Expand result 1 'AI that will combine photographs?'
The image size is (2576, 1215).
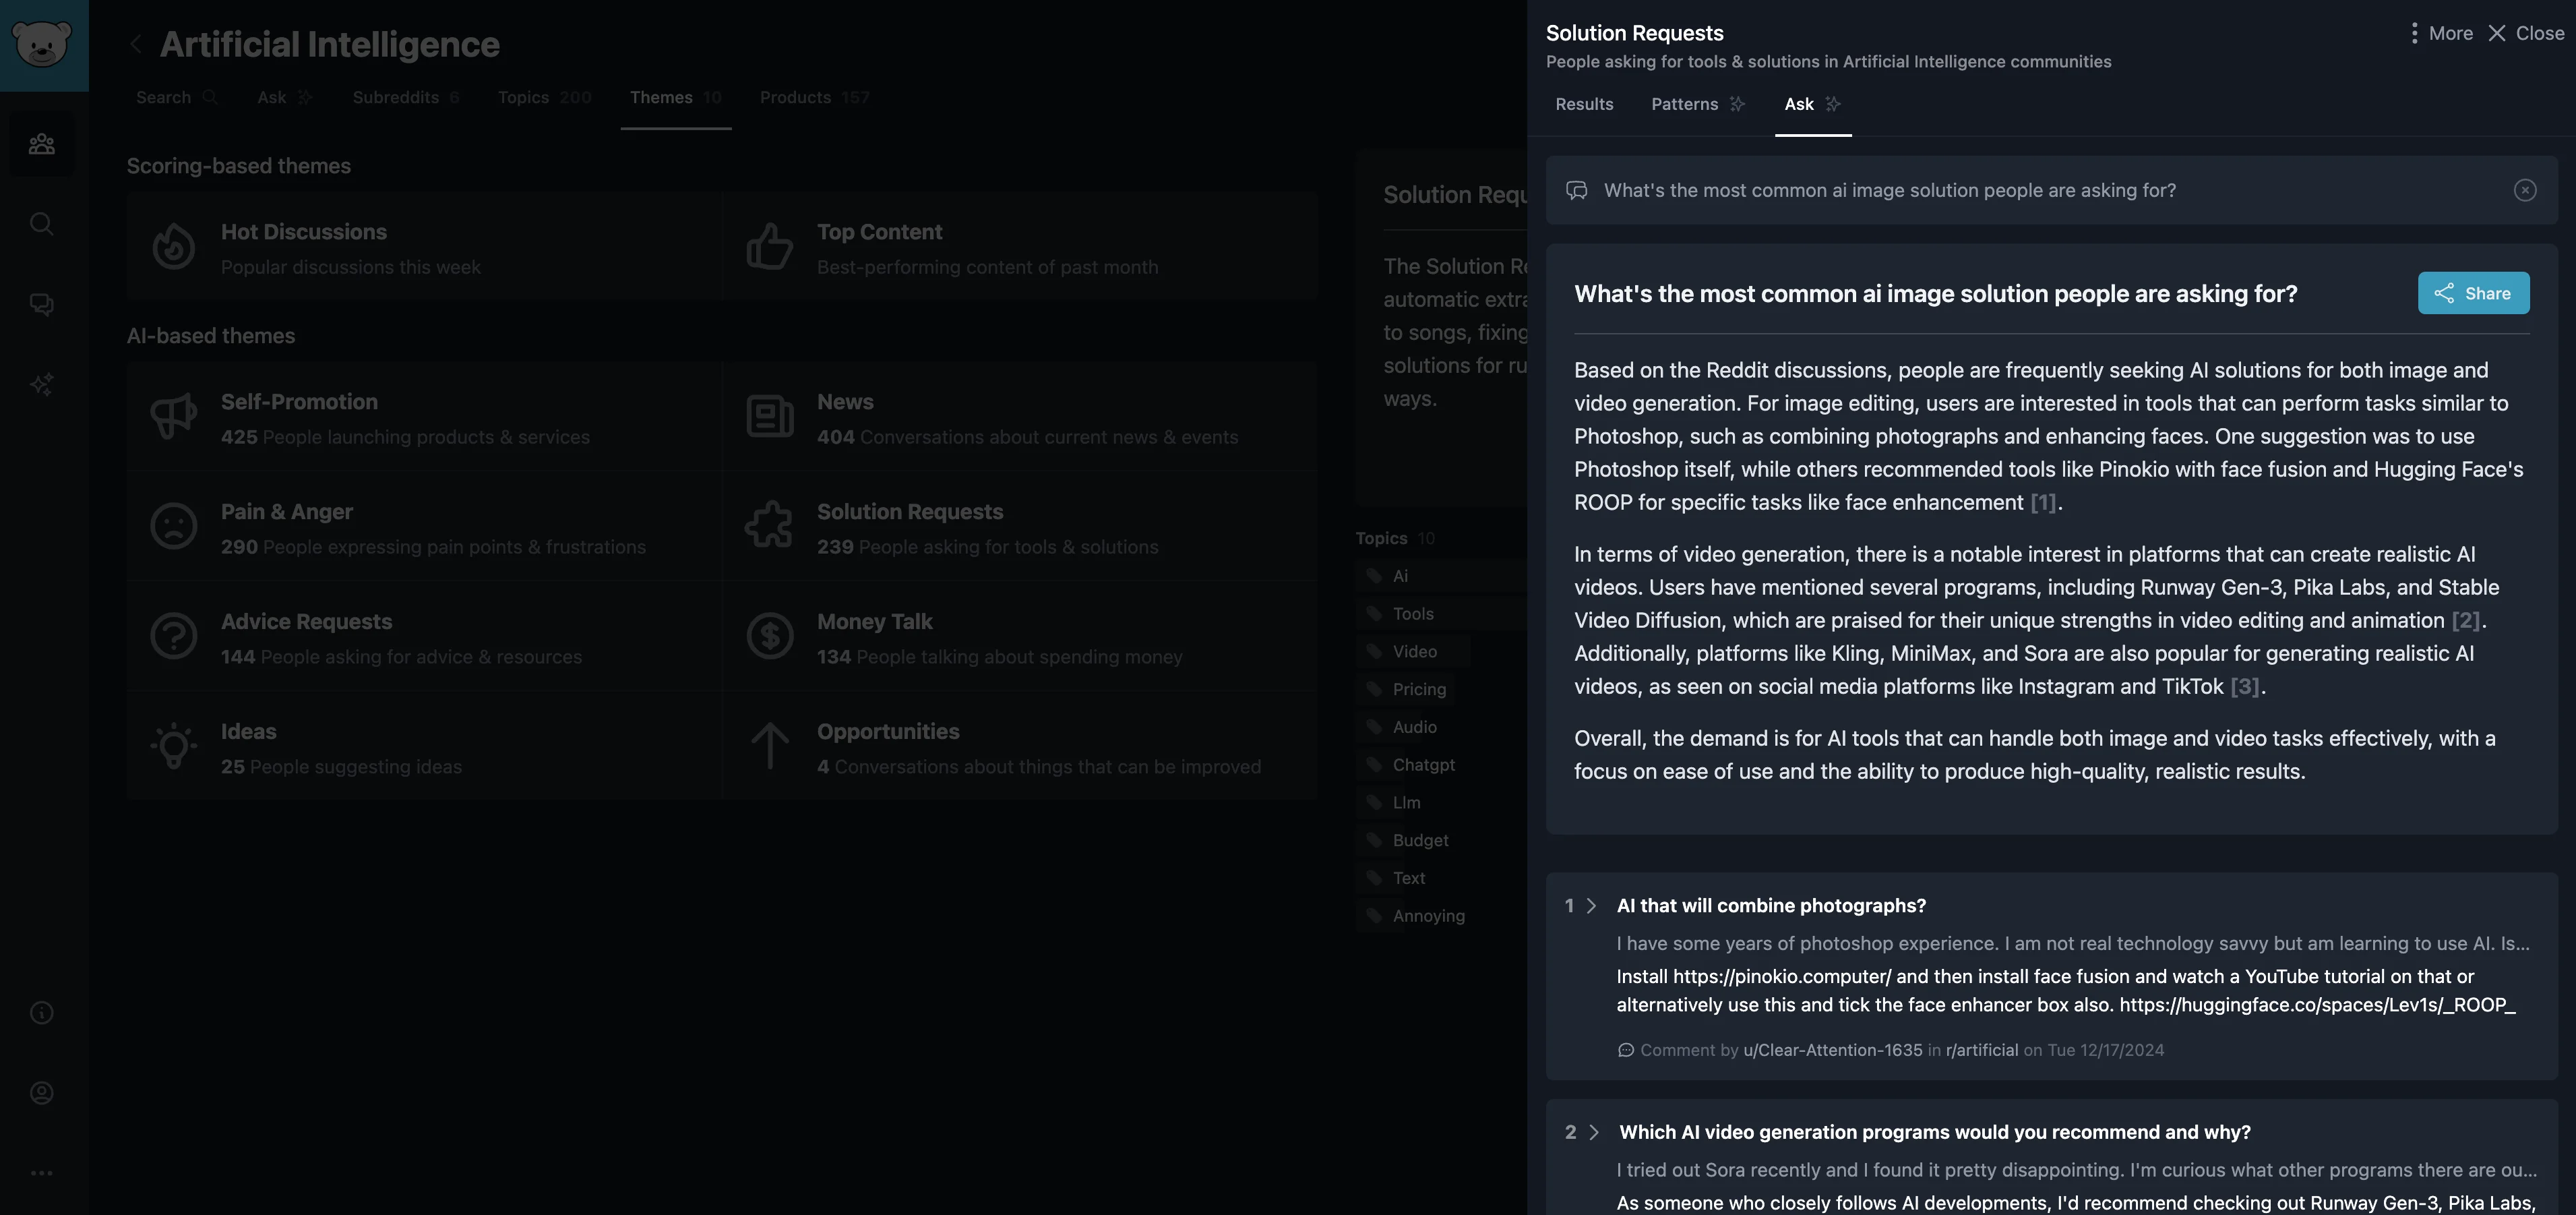pyautogui.click(x=1591, y=906)
